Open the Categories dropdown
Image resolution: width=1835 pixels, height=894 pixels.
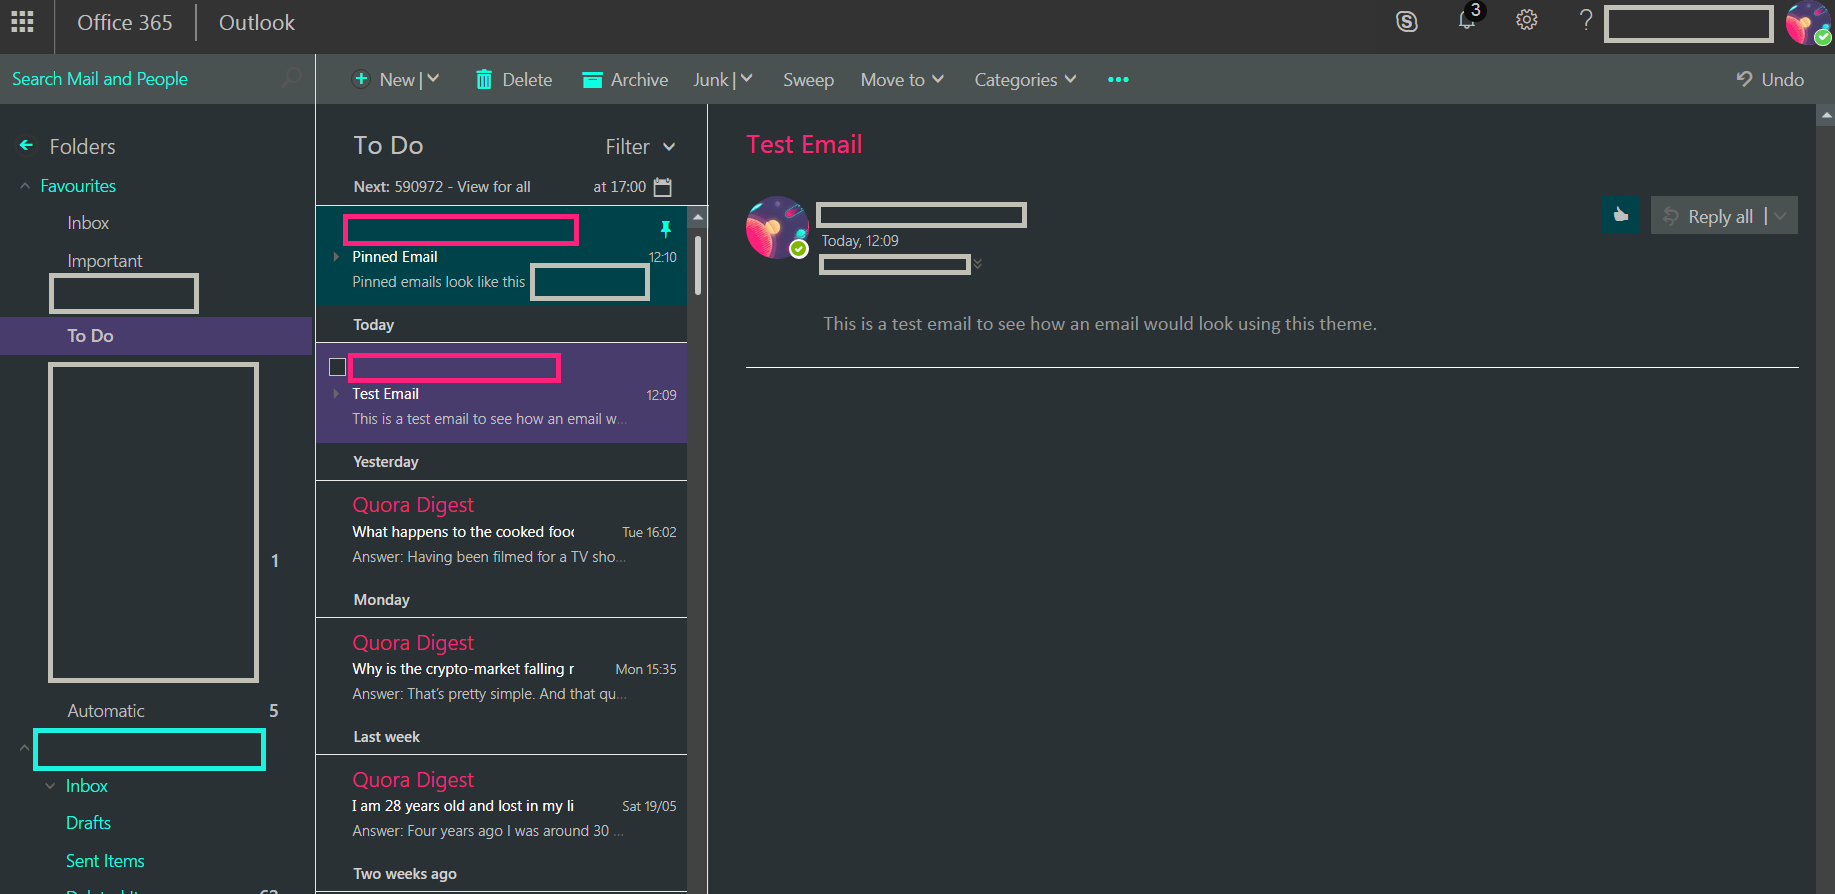point(1025,79)
